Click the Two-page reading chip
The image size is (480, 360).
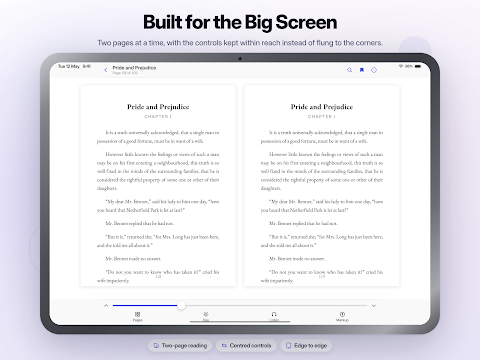(x=180, y=346)
